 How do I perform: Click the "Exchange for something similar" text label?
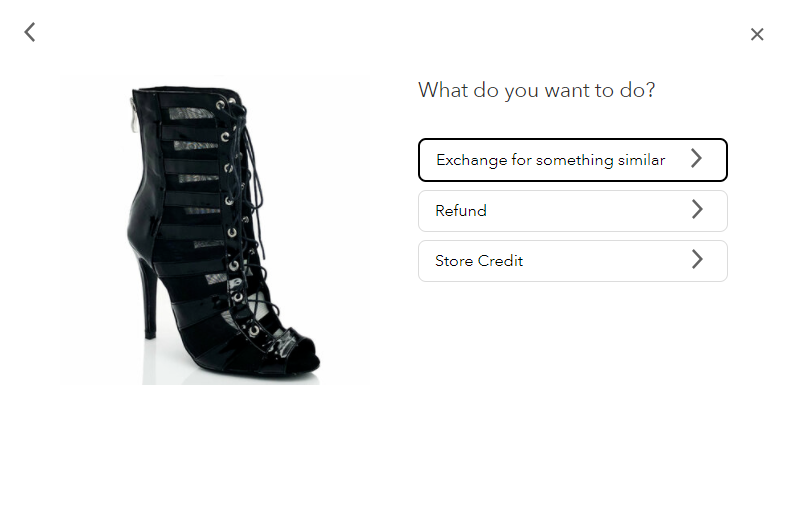click(550, 160)
